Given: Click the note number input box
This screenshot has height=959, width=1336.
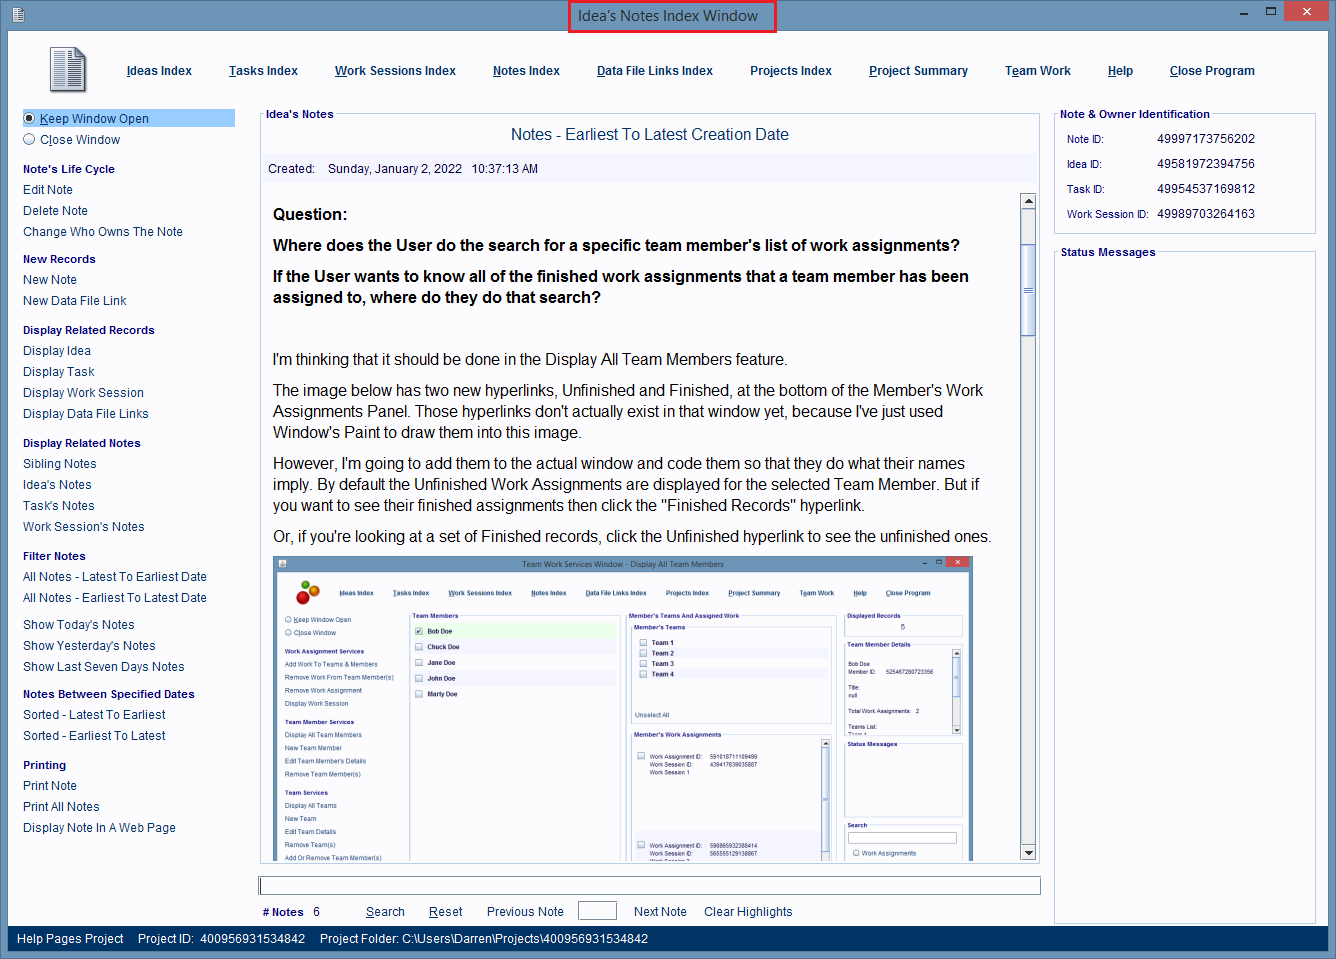Looking at the screenshot, I should (597, 911).
